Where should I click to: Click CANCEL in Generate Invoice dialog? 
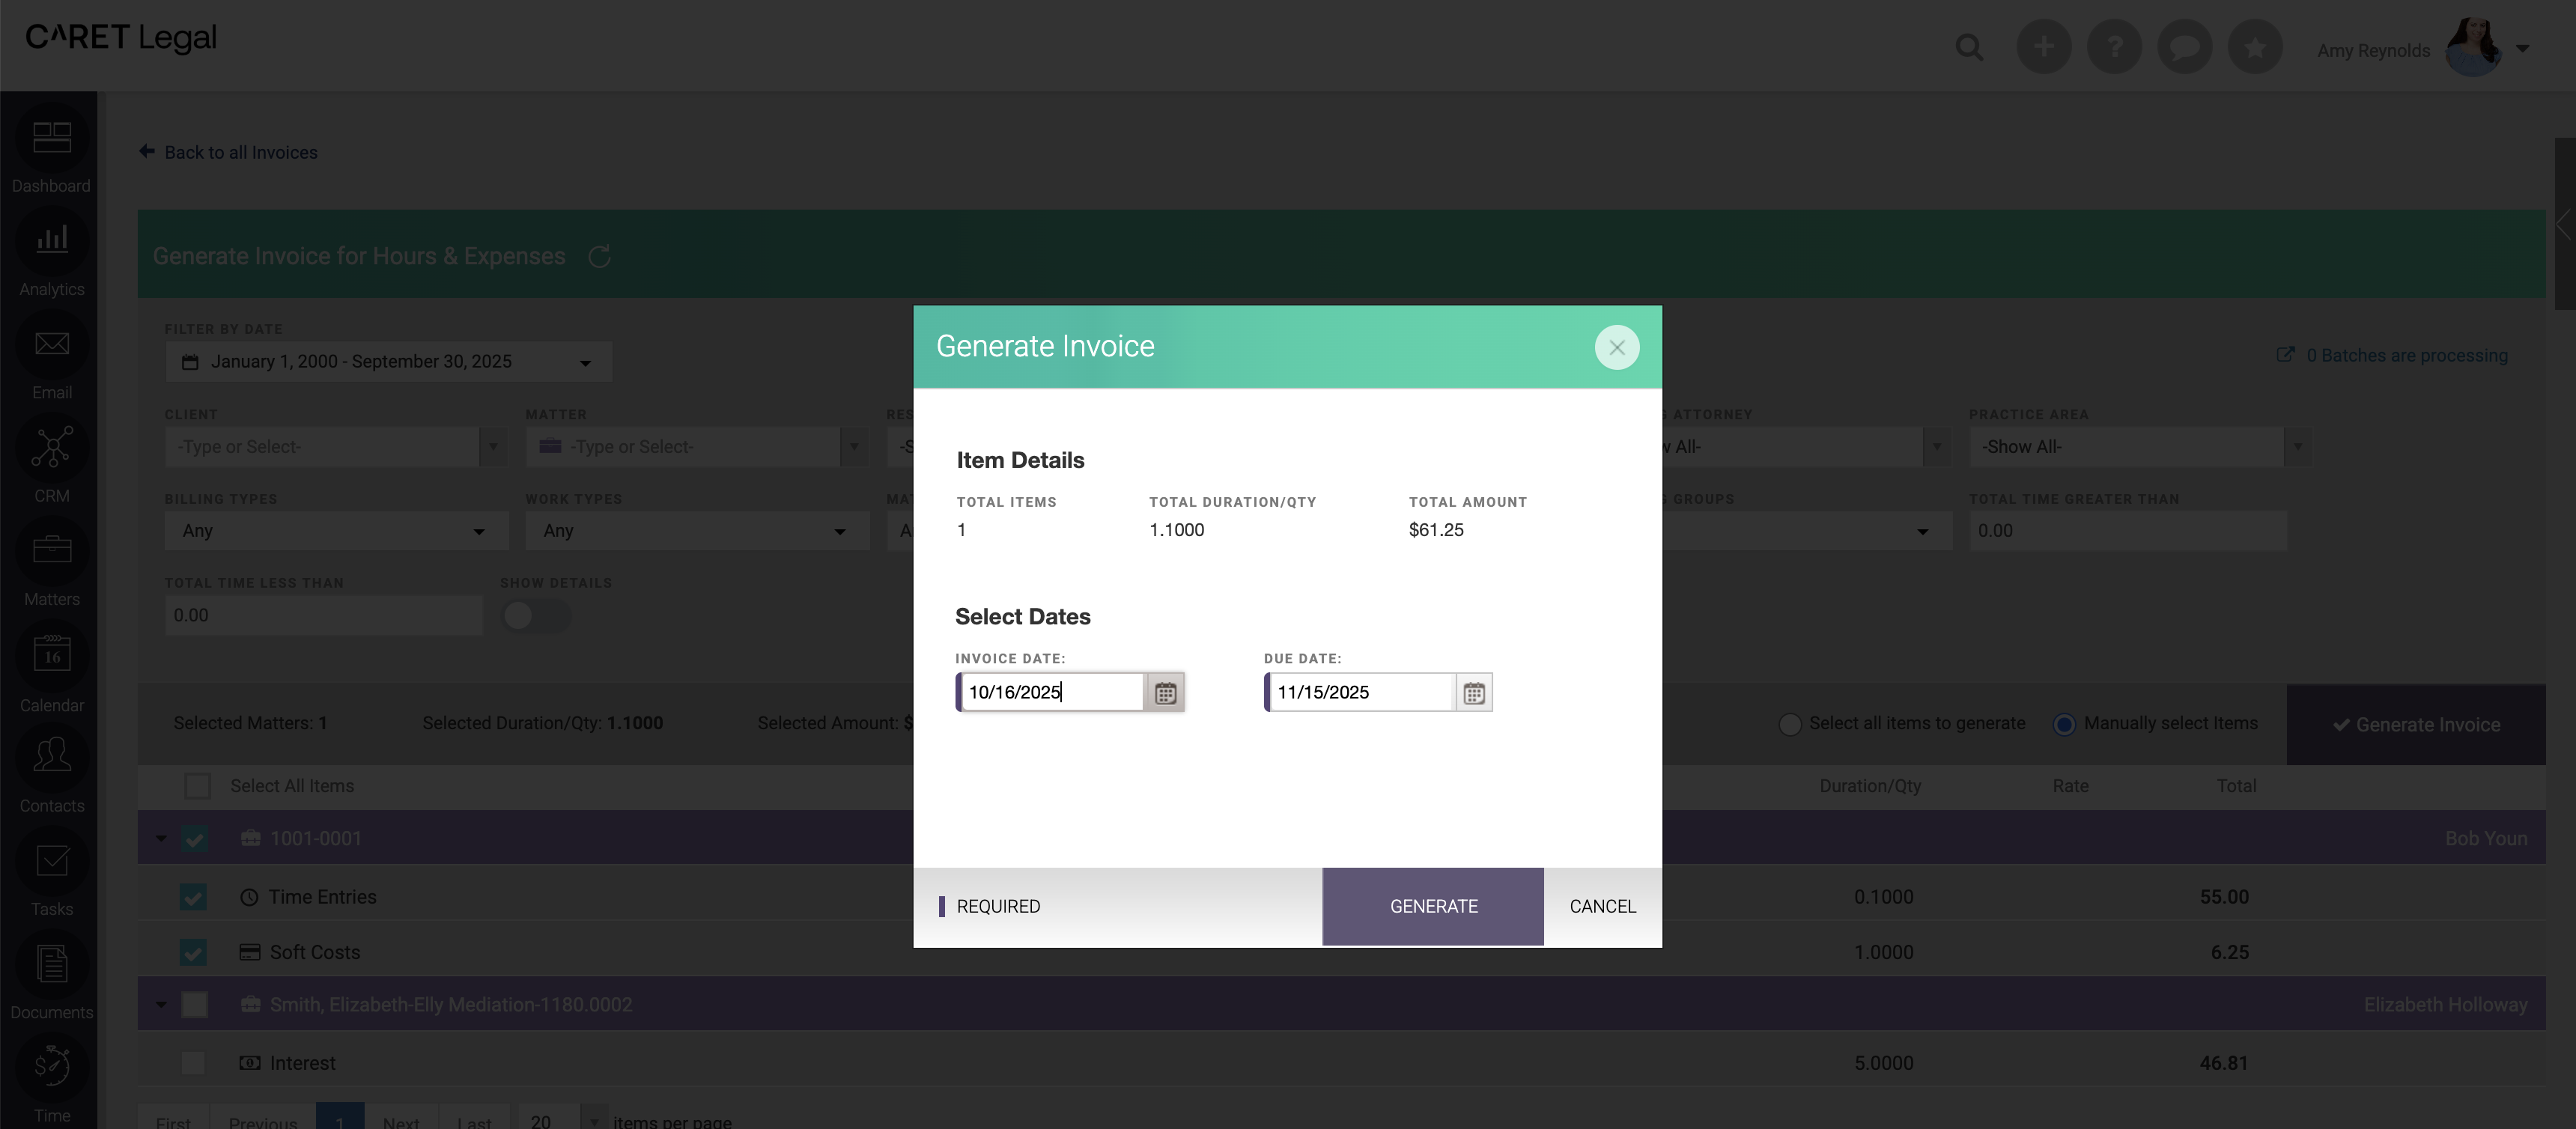pyautogui.click(x=1602, y=906)
